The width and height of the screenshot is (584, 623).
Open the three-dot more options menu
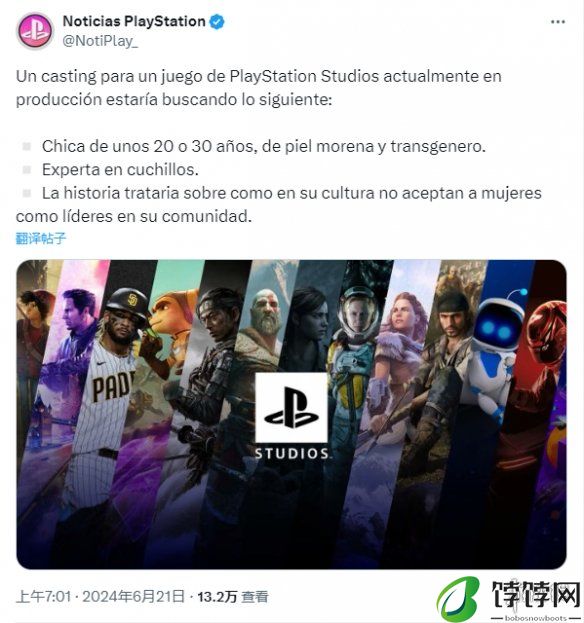[x=558, y=22]
